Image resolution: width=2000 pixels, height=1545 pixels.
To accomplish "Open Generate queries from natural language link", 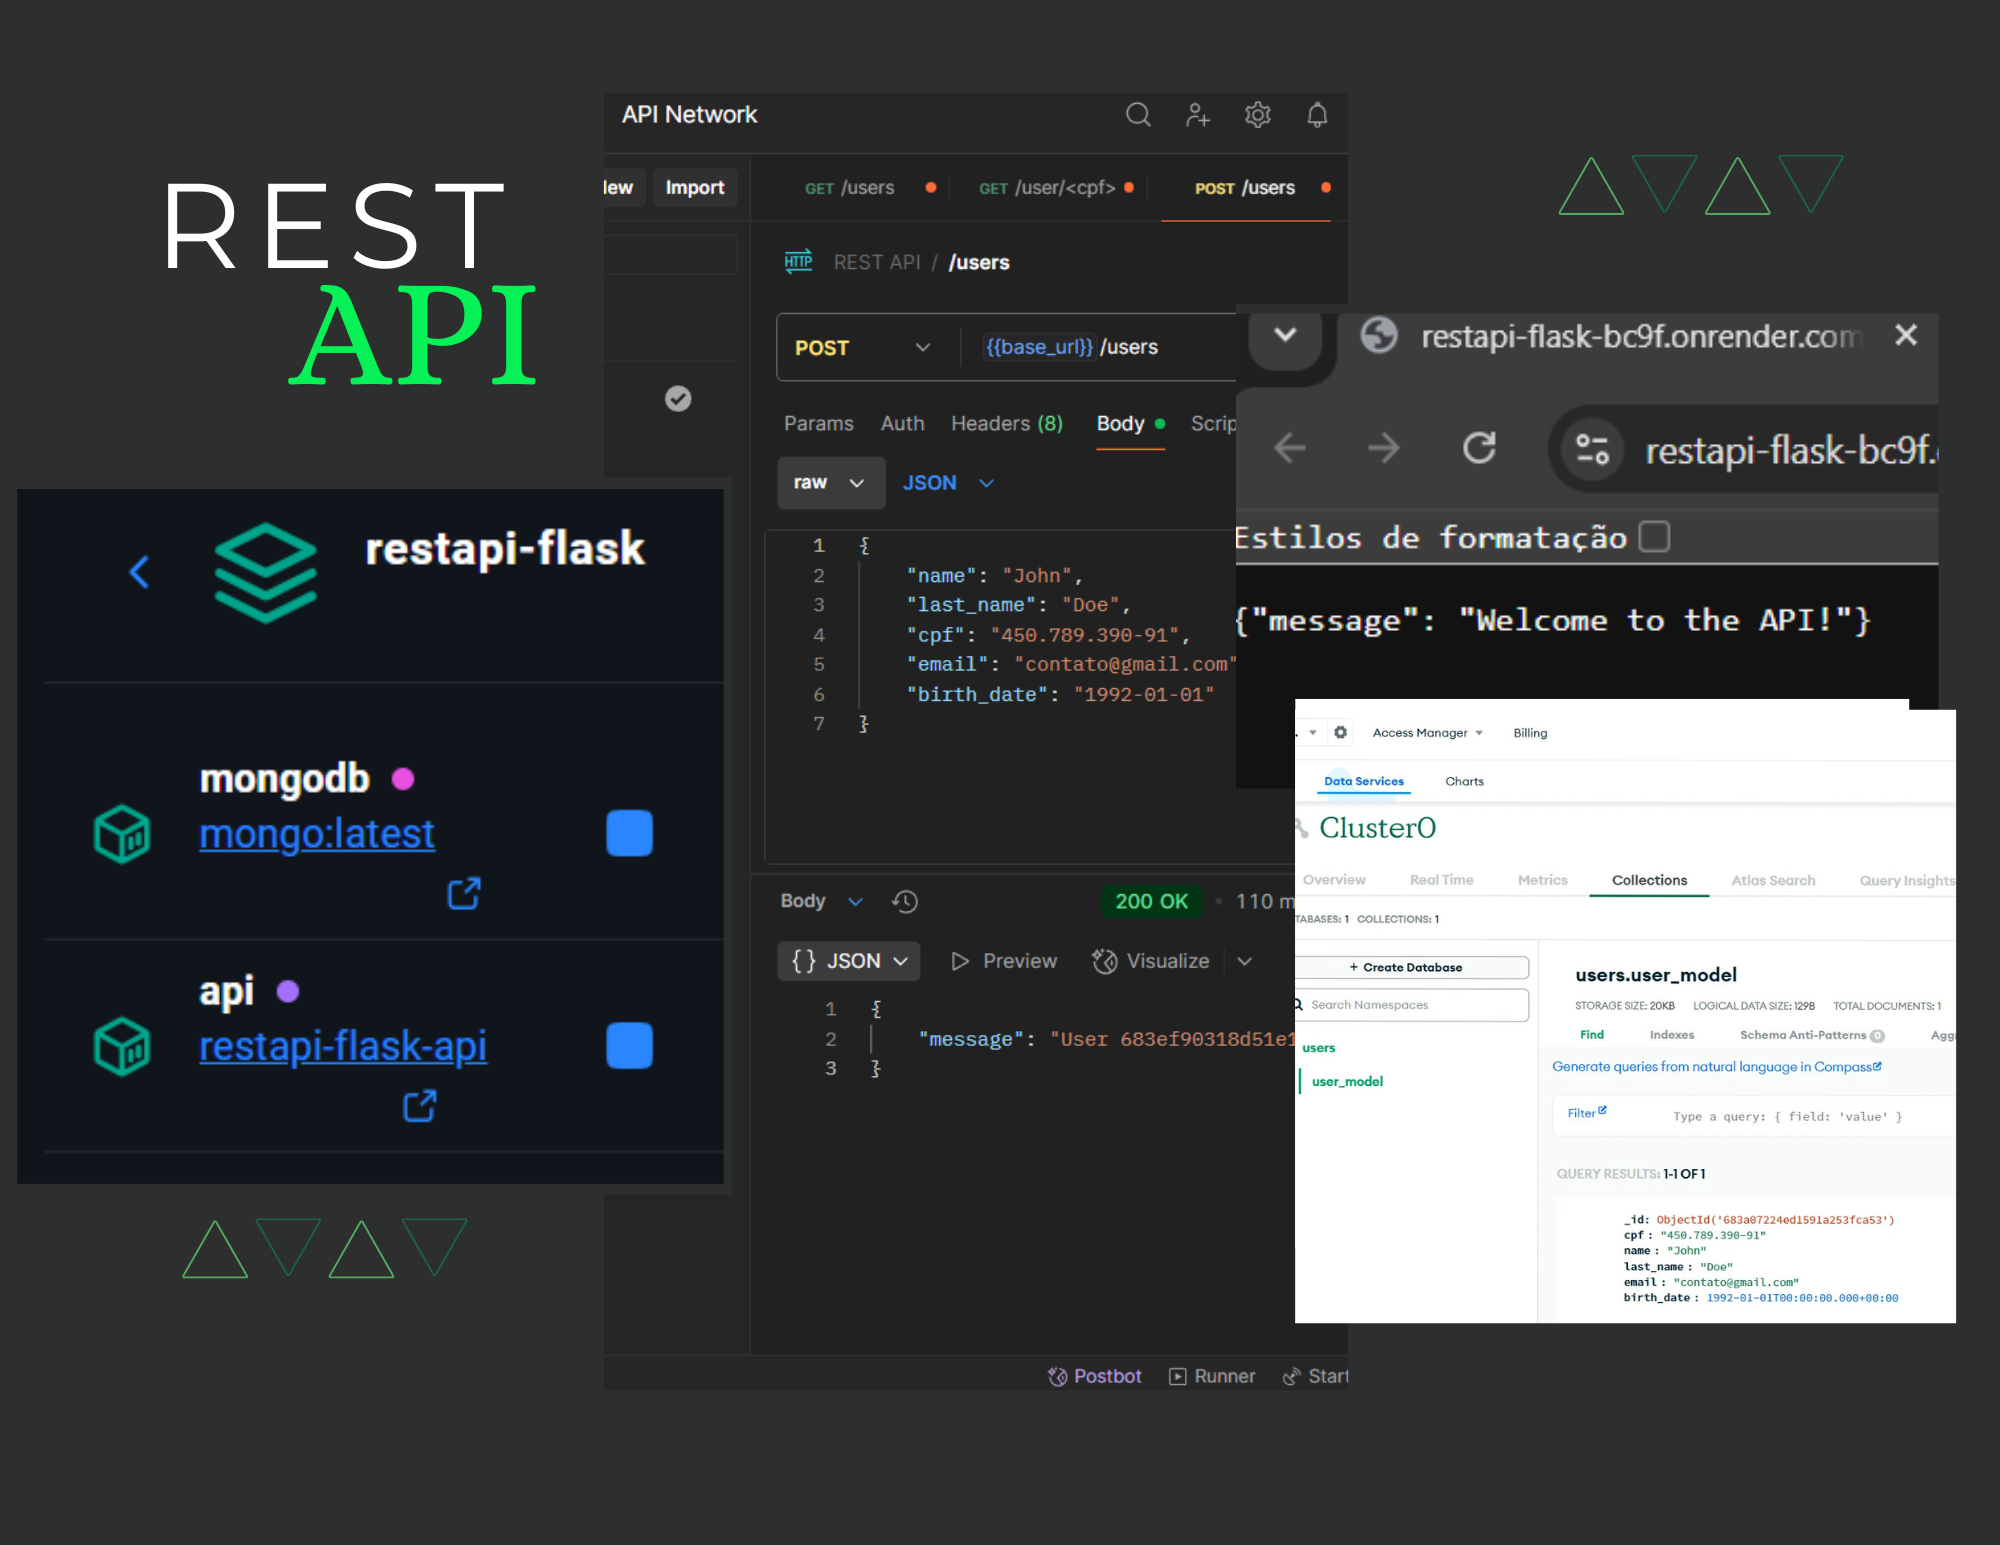I will 1716,1067.
